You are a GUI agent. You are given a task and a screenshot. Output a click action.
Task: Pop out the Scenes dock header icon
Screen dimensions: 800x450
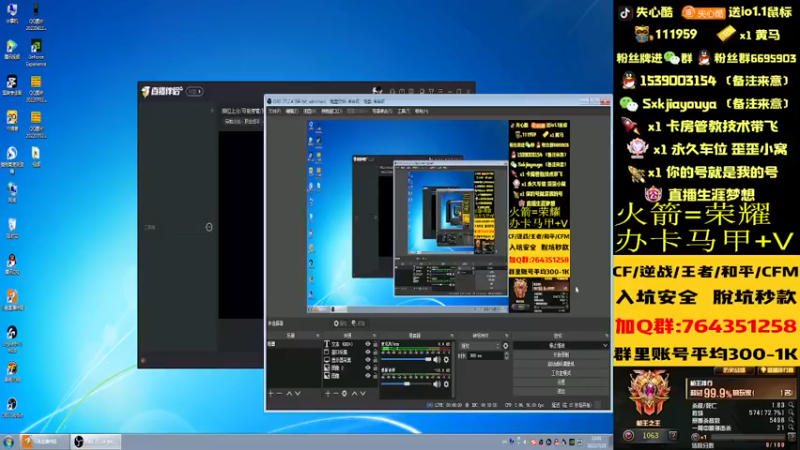(317, 336)
